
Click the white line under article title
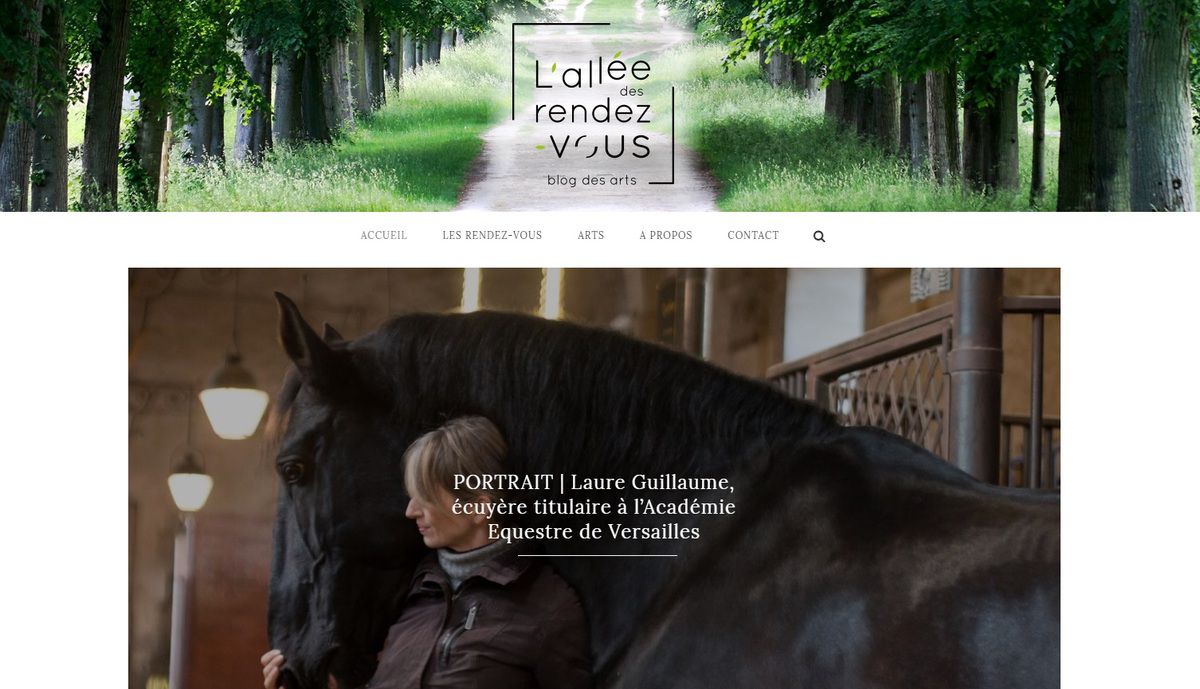pyautogui.click(x=597, y=555)
